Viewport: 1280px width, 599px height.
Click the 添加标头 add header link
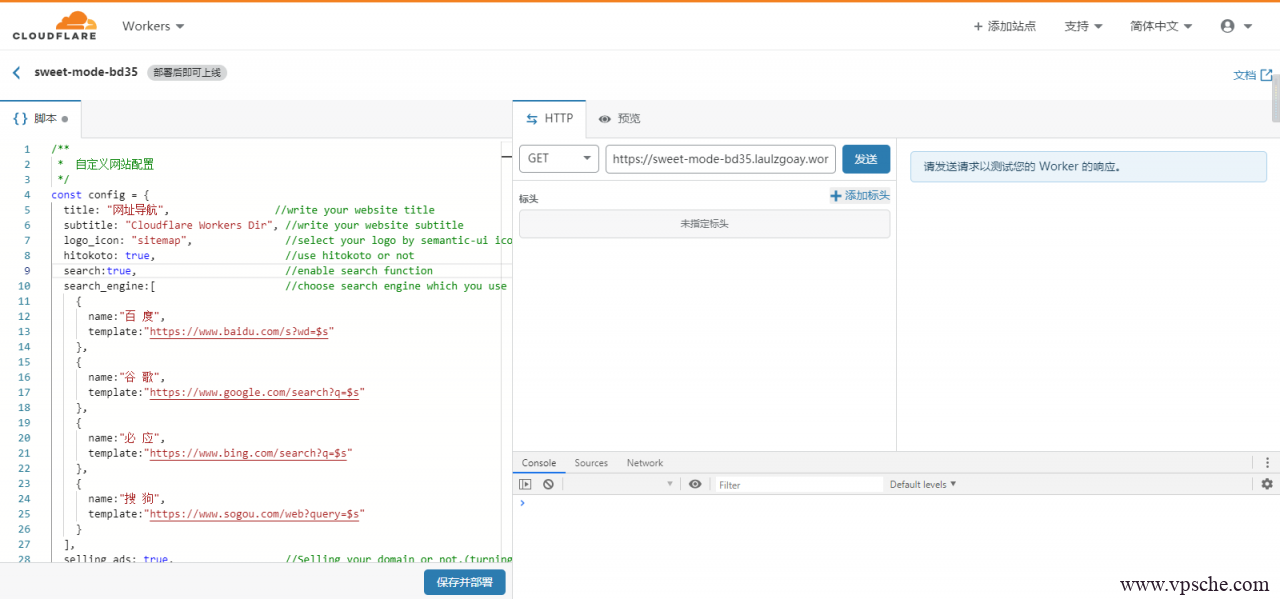[860, 196]
